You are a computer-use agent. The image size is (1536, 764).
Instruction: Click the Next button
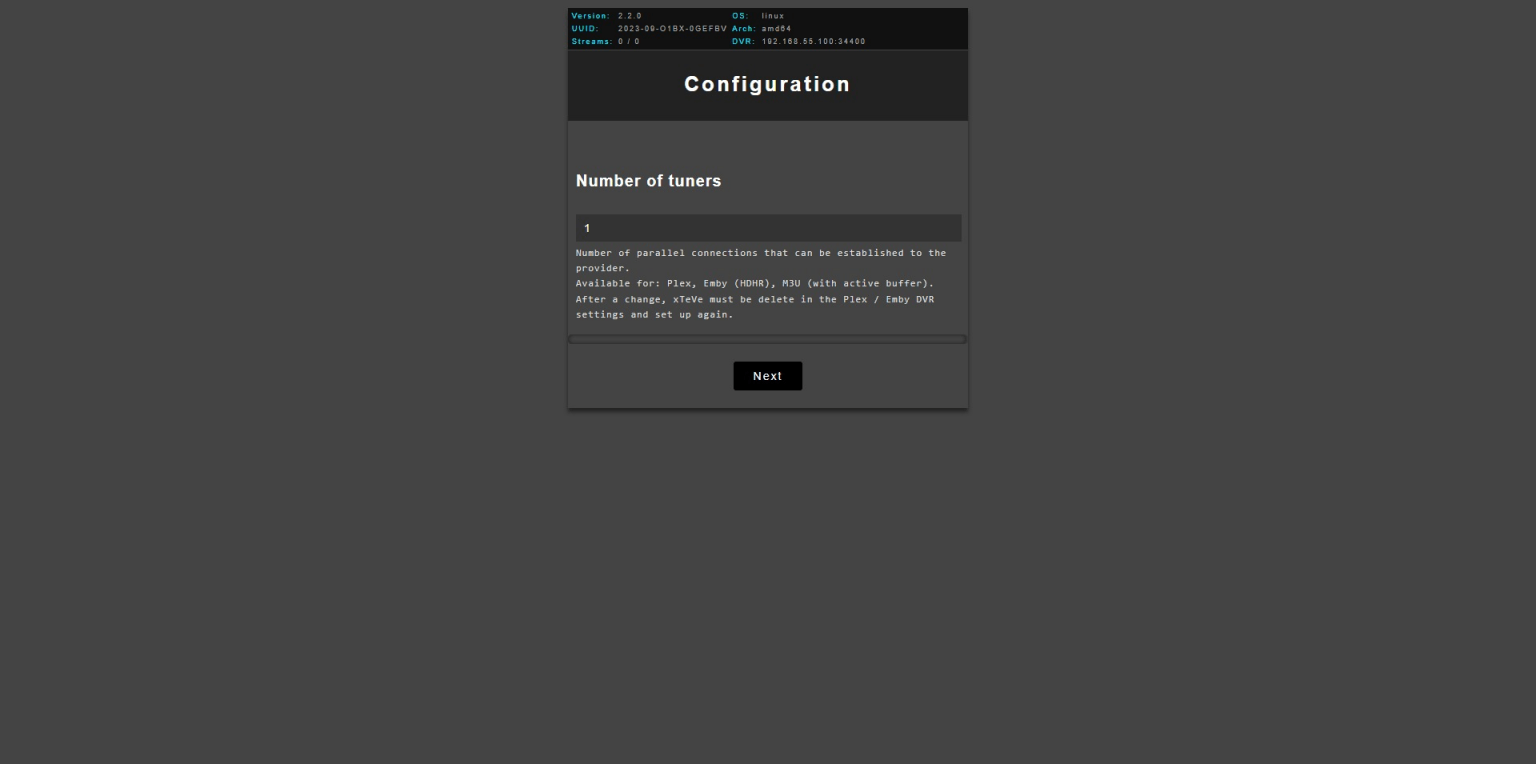click(x=767, y=376)
